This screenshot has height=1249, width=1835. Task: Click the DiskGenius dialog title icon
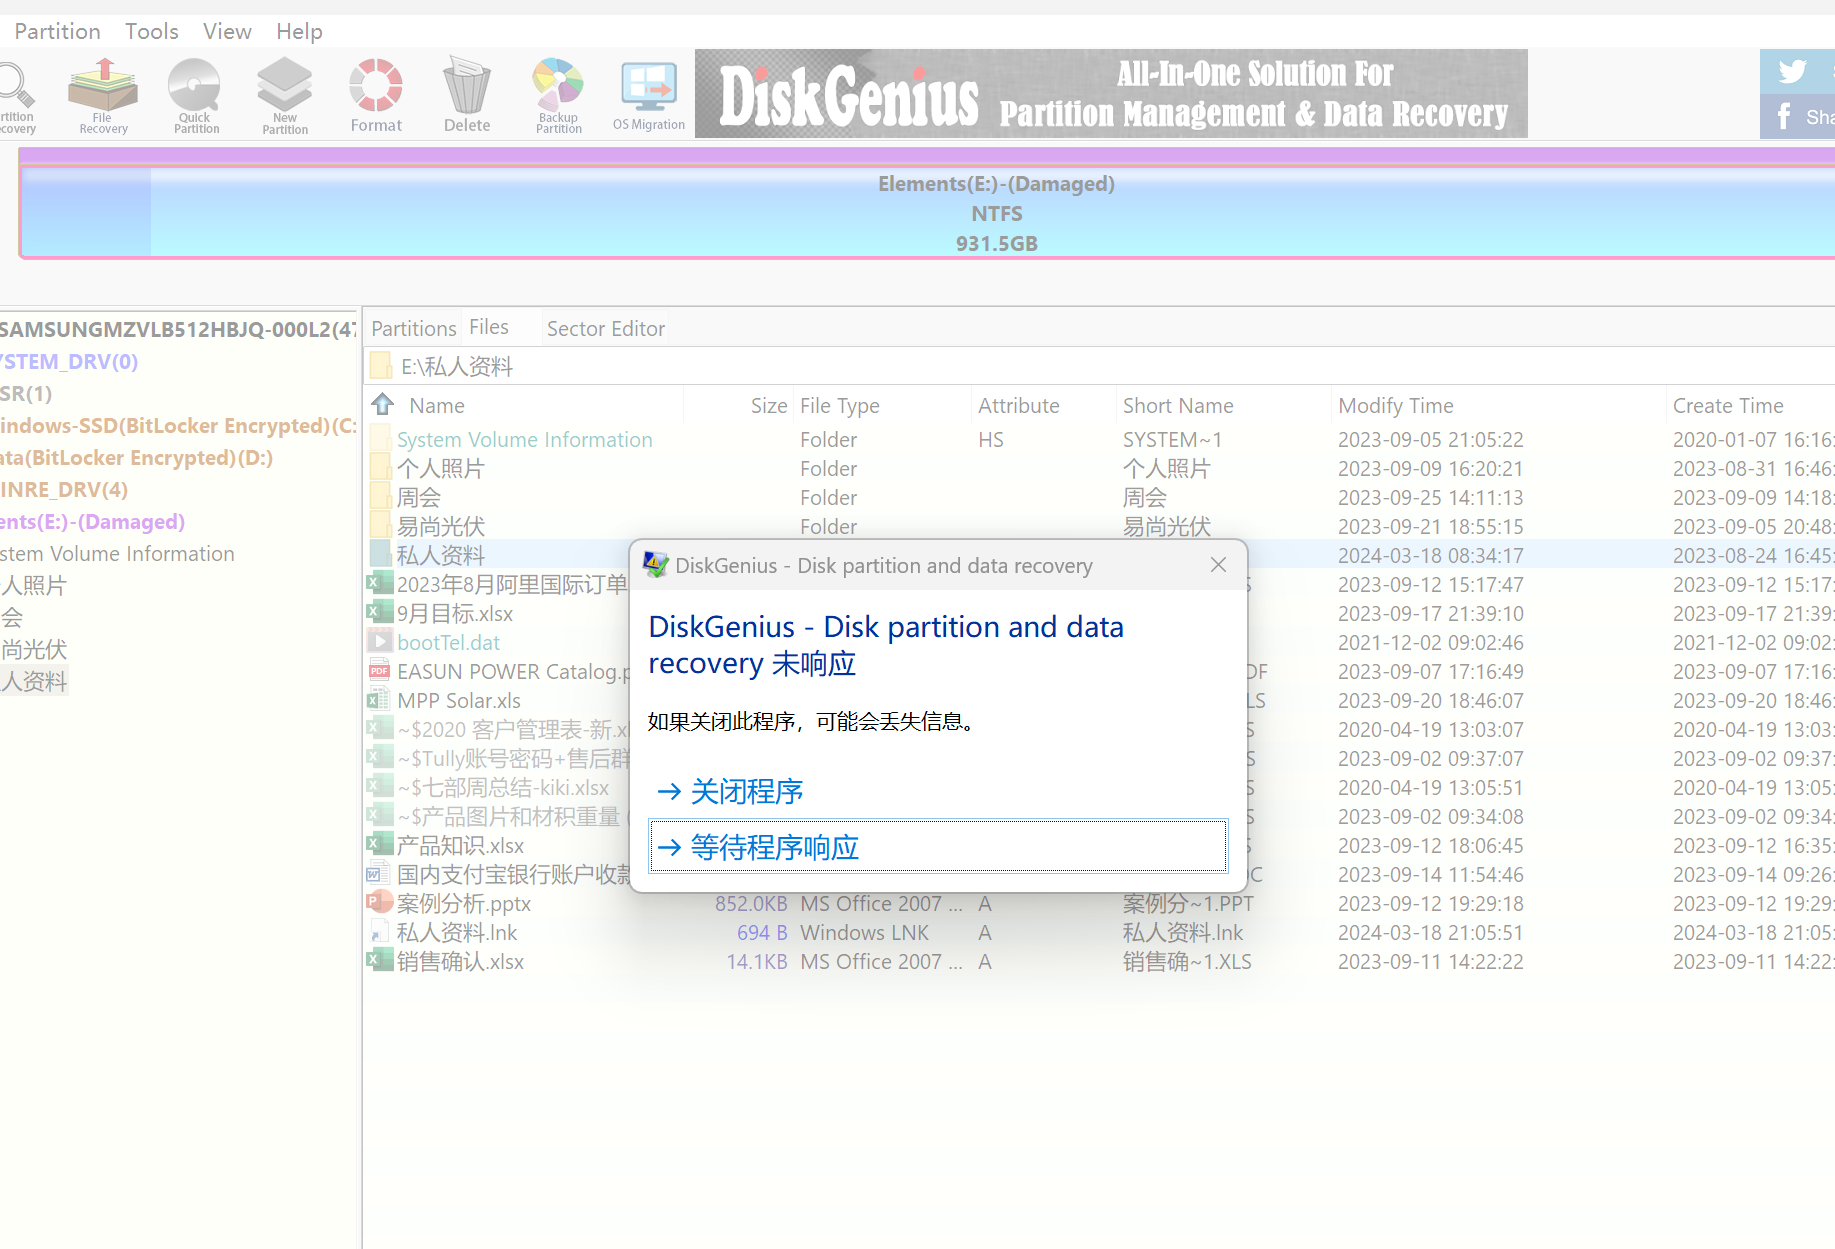tap(655, 565)
